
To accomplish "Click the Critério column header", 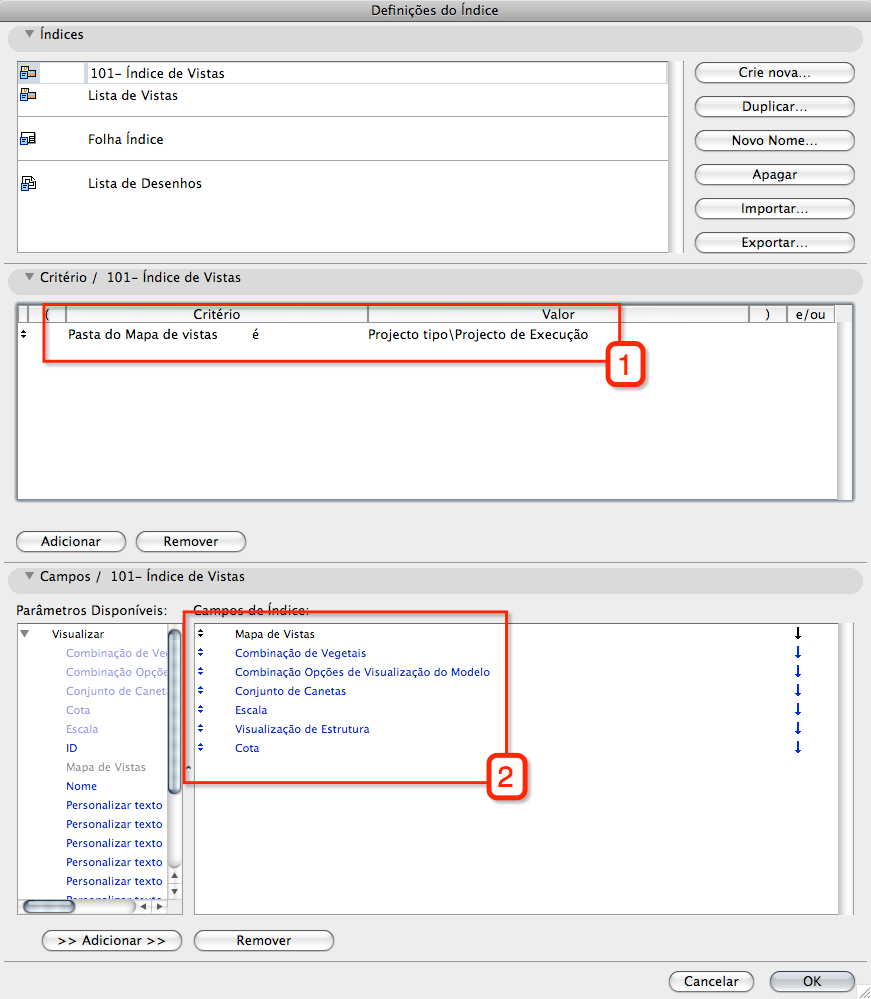I will [x=217, y=314].
